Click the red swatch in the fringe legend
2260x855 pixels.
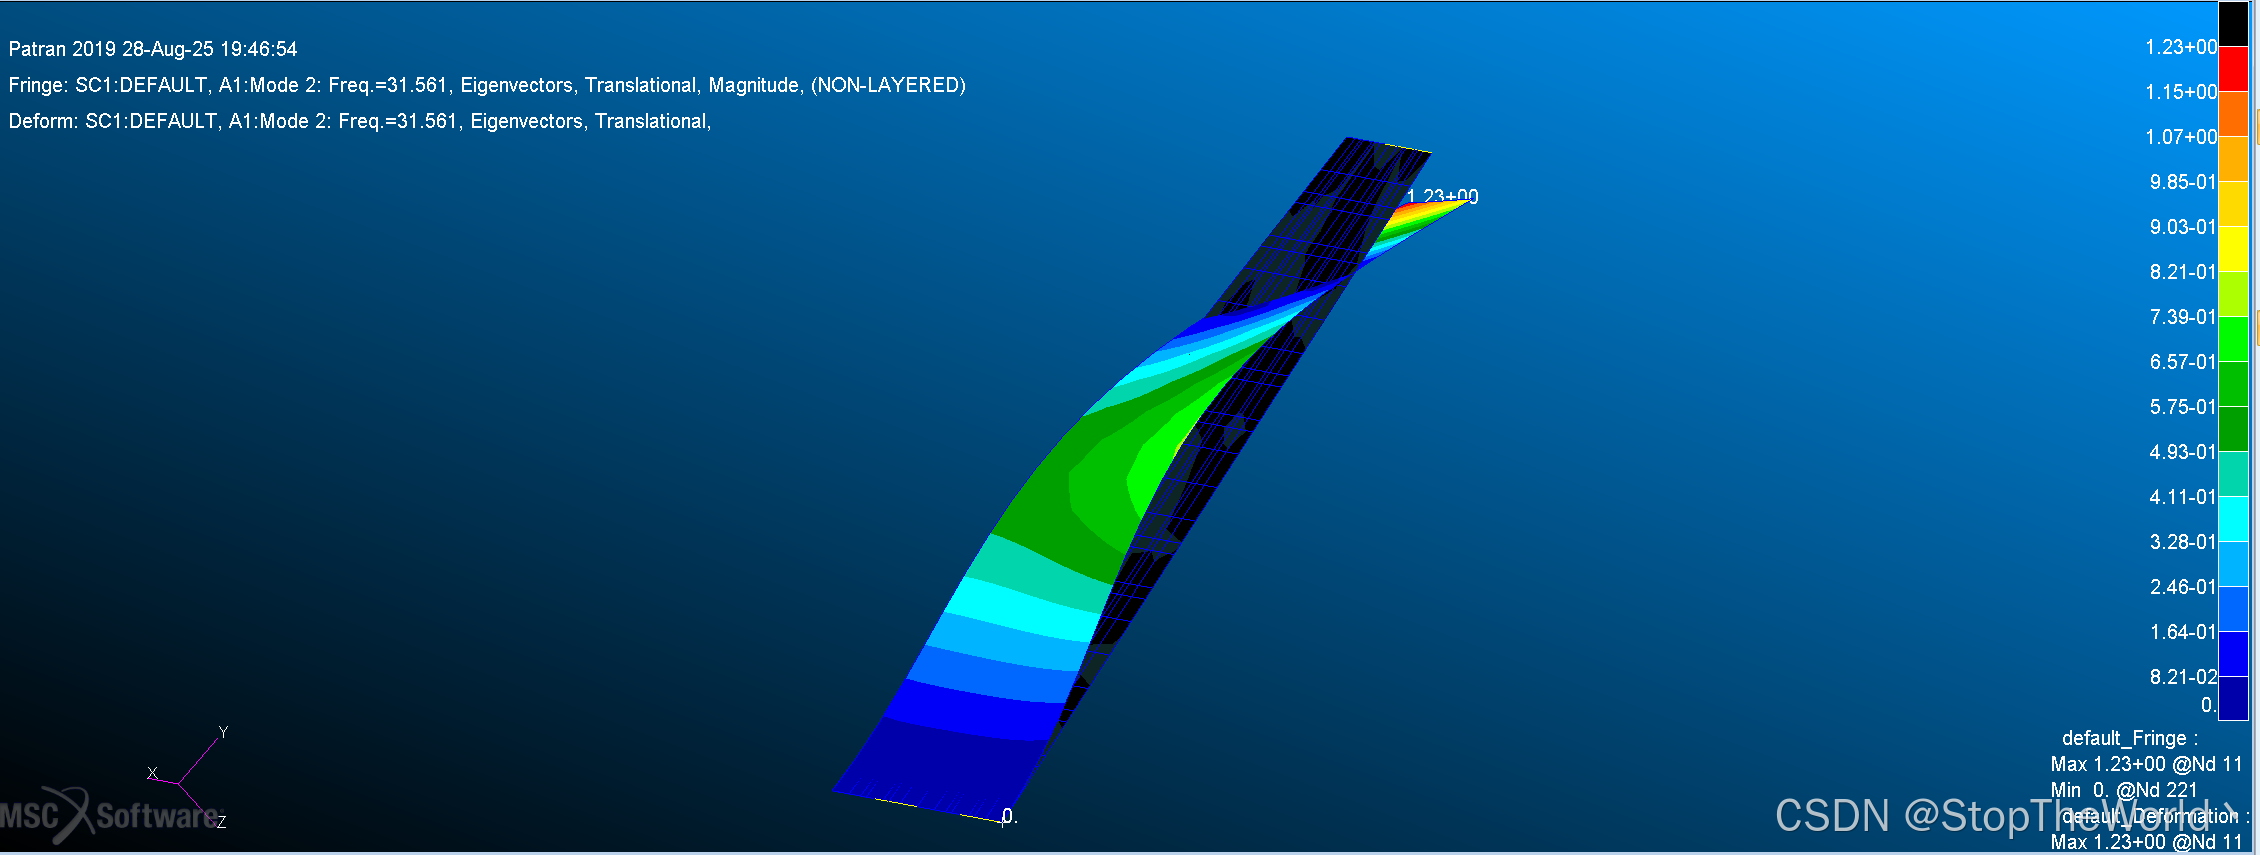pyautogui.click(x=2233, y=69)
